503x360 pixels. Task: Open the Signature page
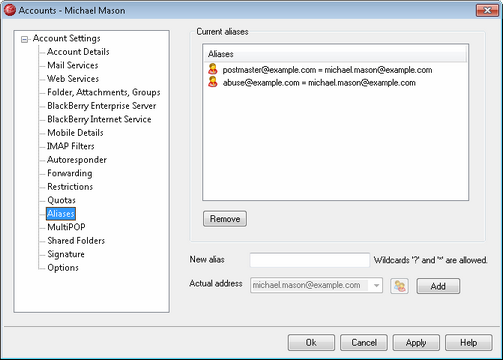66,254
